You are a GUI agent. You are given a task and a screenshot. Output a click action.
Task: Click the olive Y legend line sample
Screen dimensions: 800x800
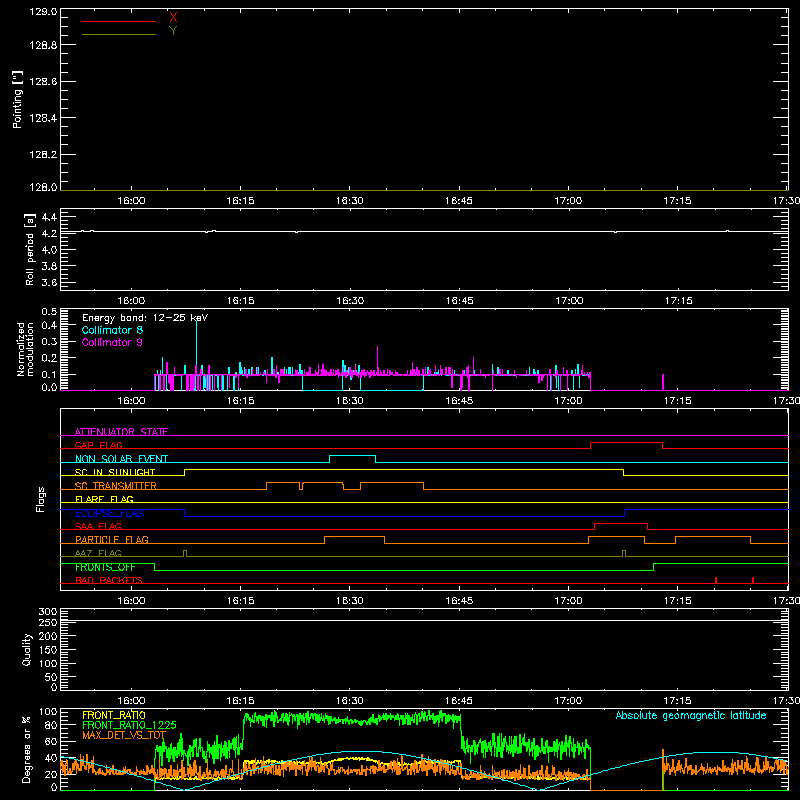(x=119, y=34)
